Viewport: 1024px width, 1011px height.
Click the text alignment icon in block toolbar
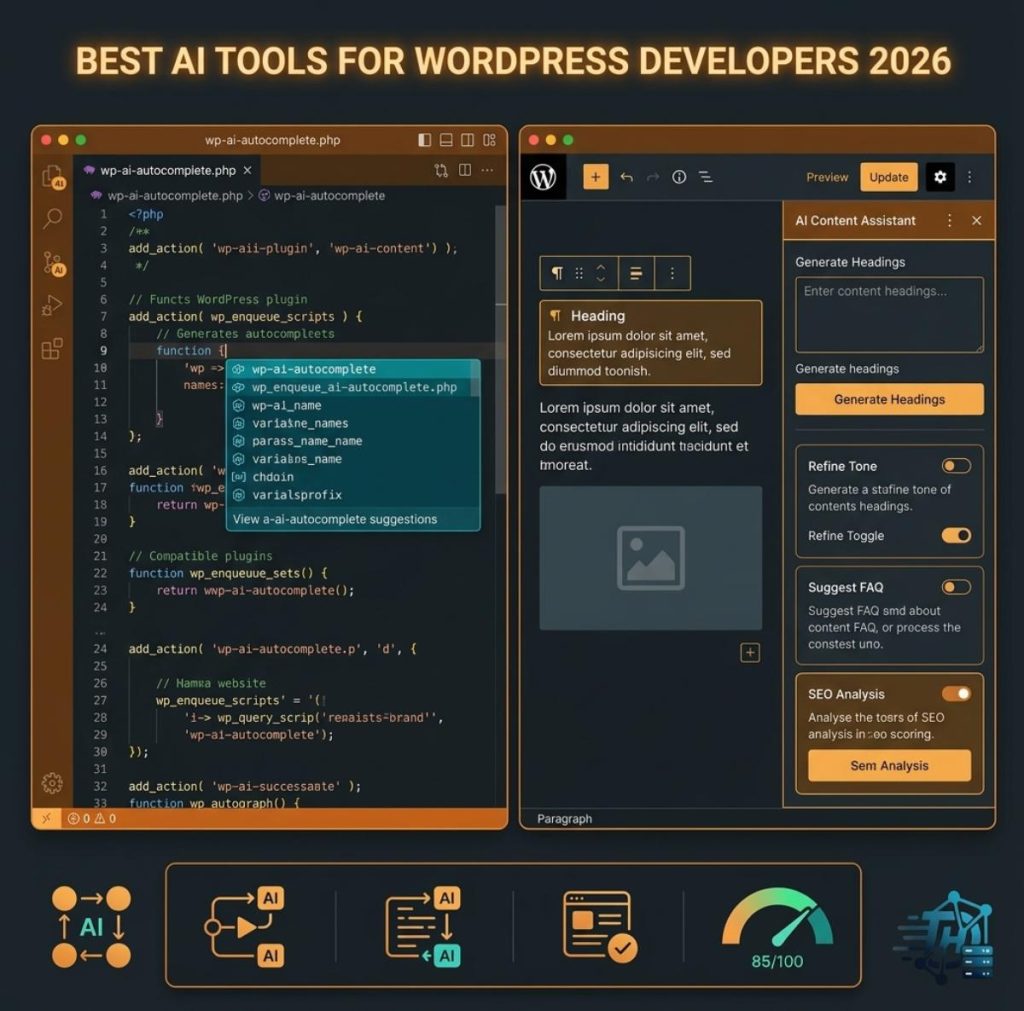point(635,273)
